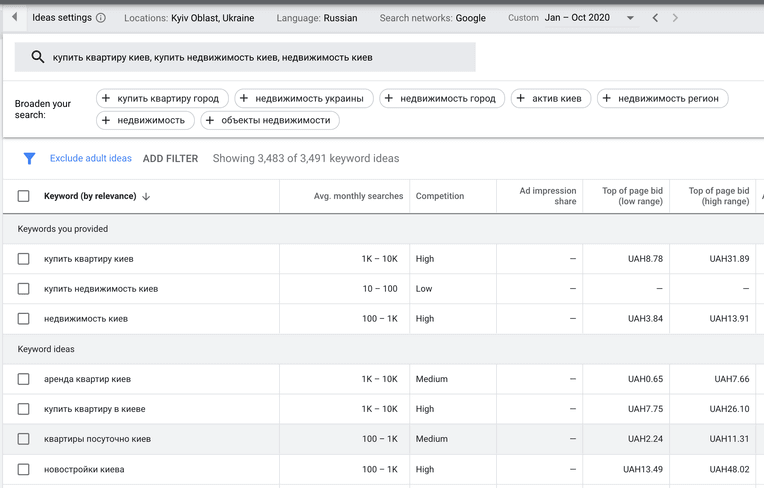The image size is (764, 488).
Task: Select keyword text 'квартиры посуточно киев'
Action: tap(97, 439)
